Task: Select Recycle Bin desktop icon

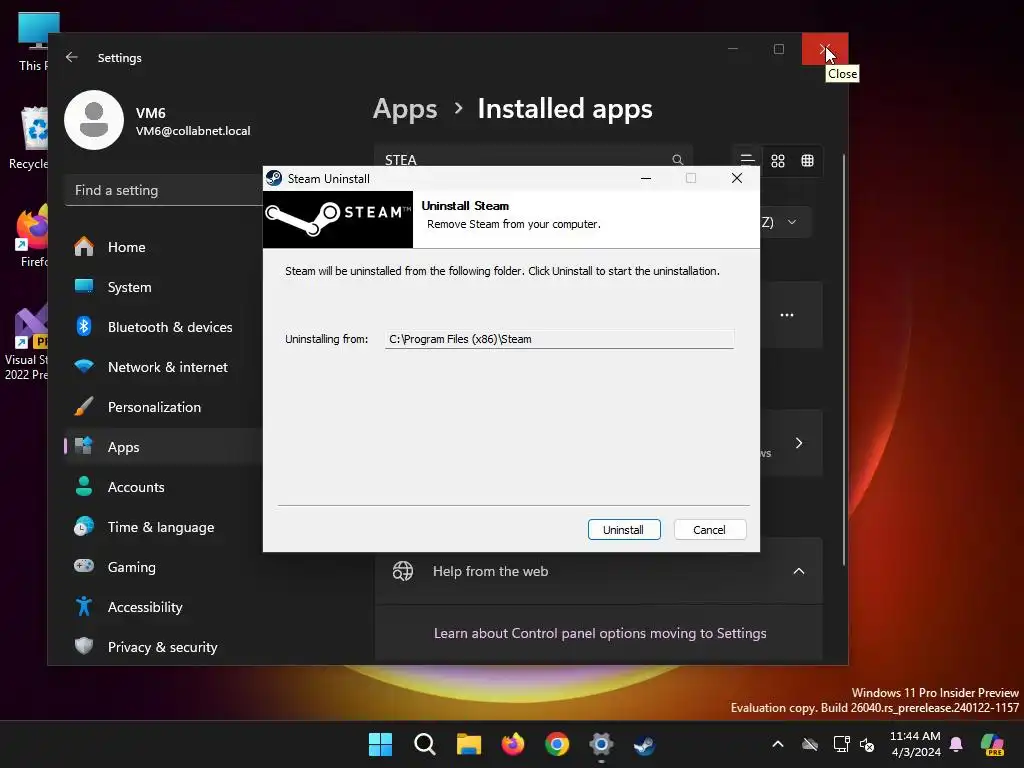Action: 30,137
